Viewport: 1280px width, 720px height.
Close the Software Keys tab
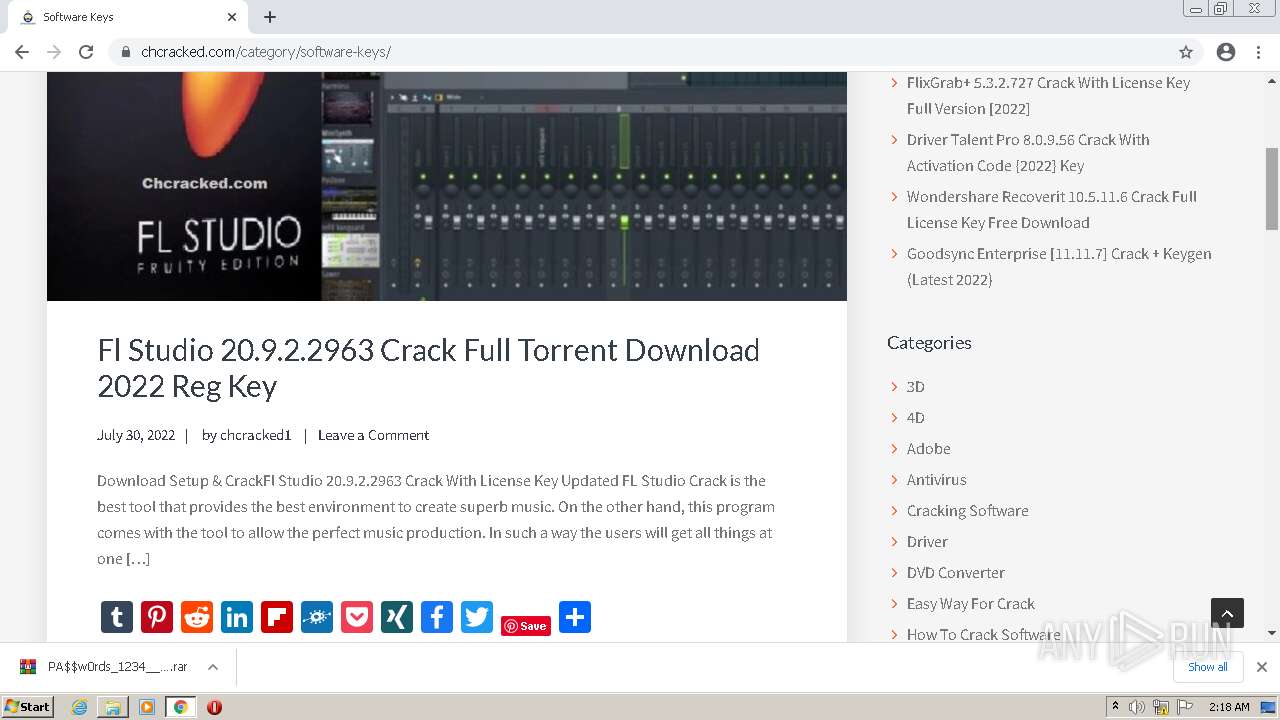(232, 17)
